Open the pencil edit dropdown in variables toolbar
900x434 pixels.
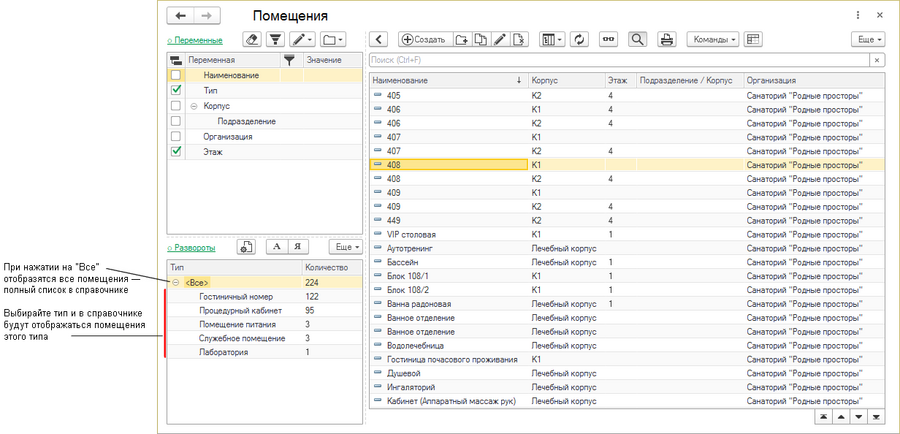(x=303, y=39)
